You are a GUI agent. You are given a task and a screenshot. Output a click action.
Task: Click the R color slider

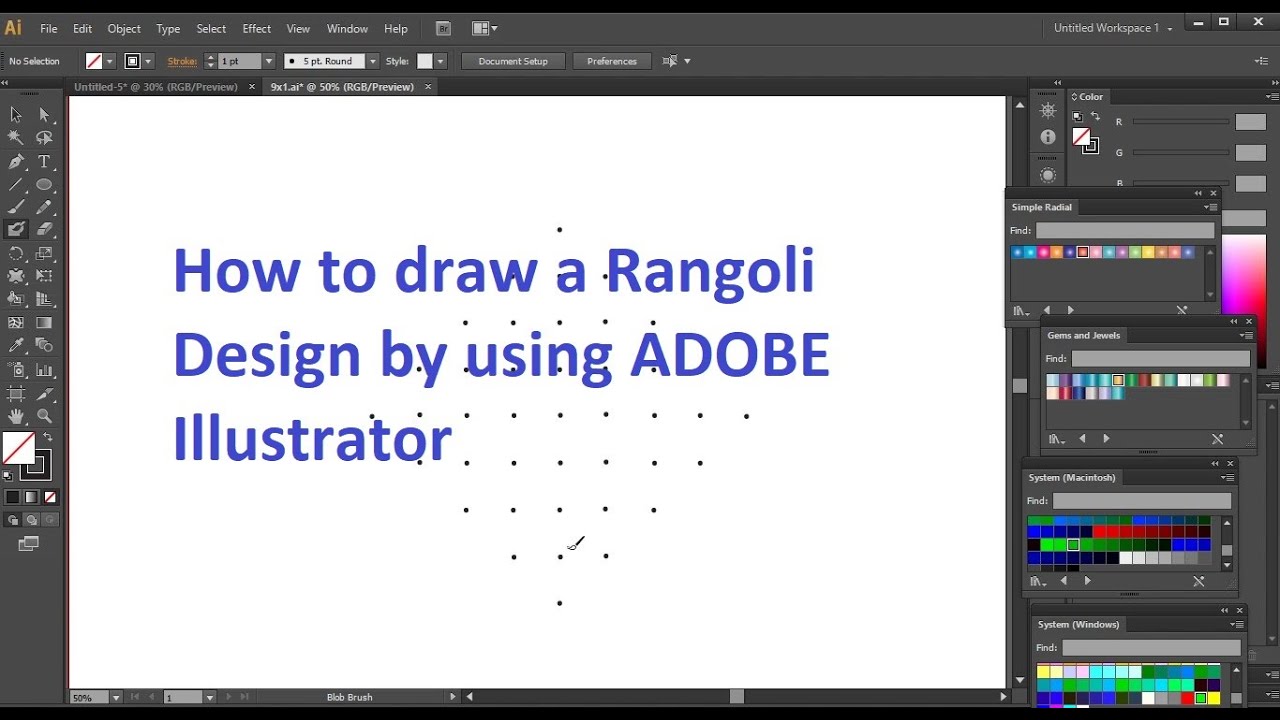click(x=1181, y=122)
